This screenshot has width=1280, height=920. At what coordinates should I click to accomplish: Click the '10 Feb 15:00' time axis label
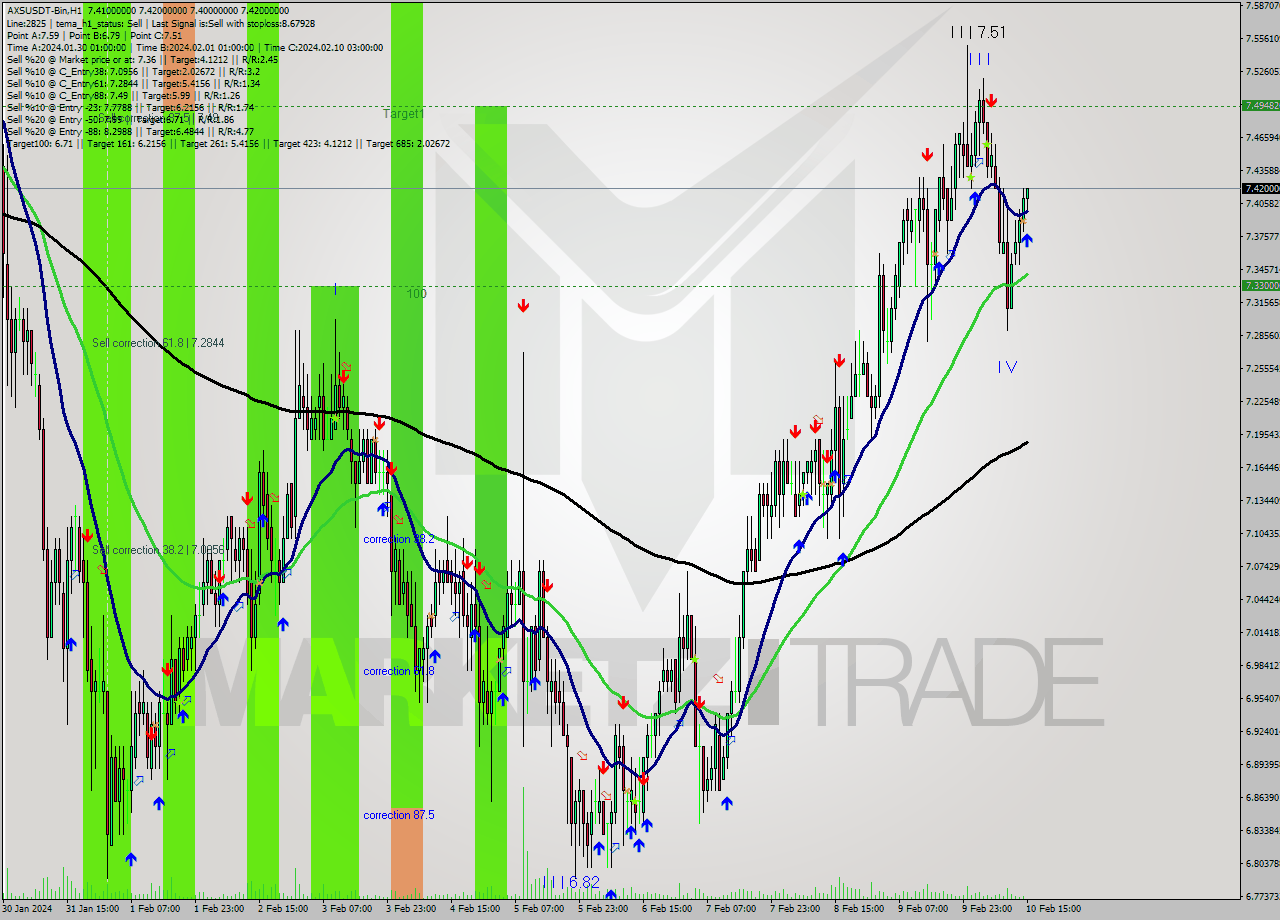tap(1053, 909)
